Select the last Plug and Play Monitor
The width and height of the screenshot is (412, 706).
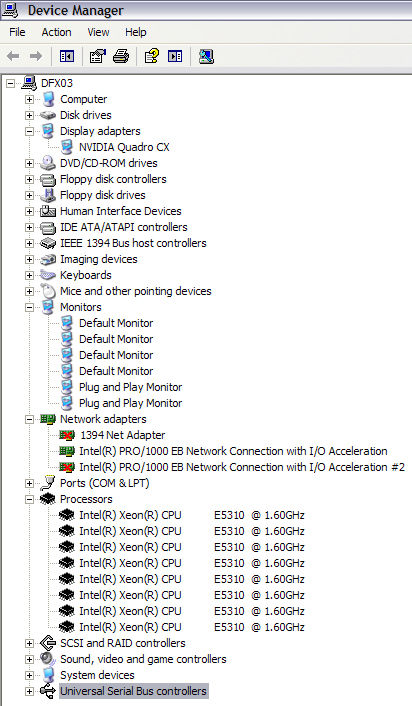[131, 403]
